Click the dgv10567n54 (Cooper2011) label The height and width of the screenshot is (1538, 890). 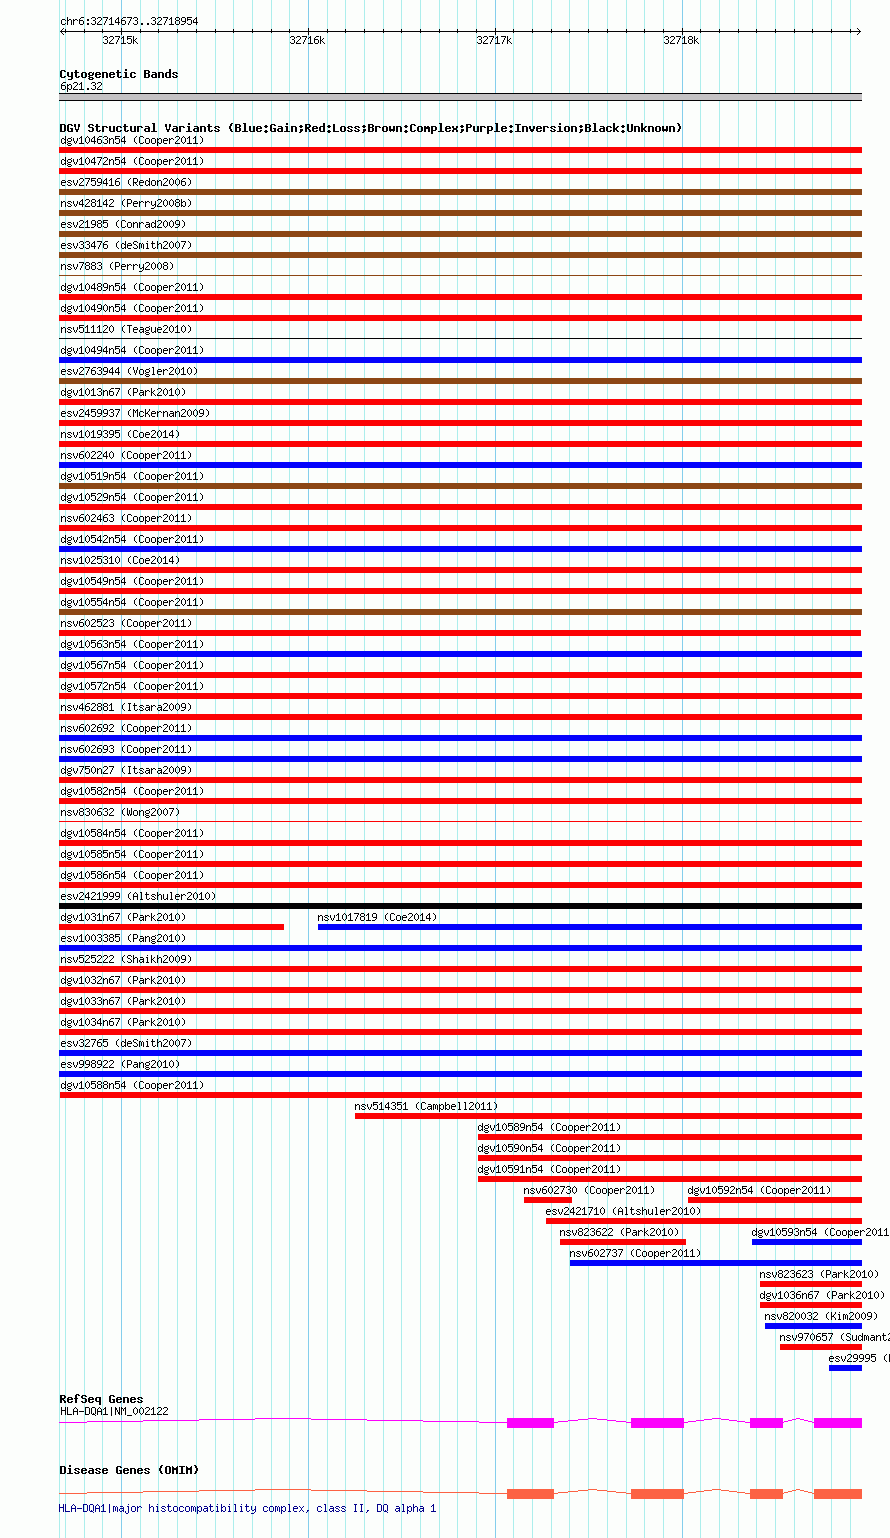click(x=132, y=665)
